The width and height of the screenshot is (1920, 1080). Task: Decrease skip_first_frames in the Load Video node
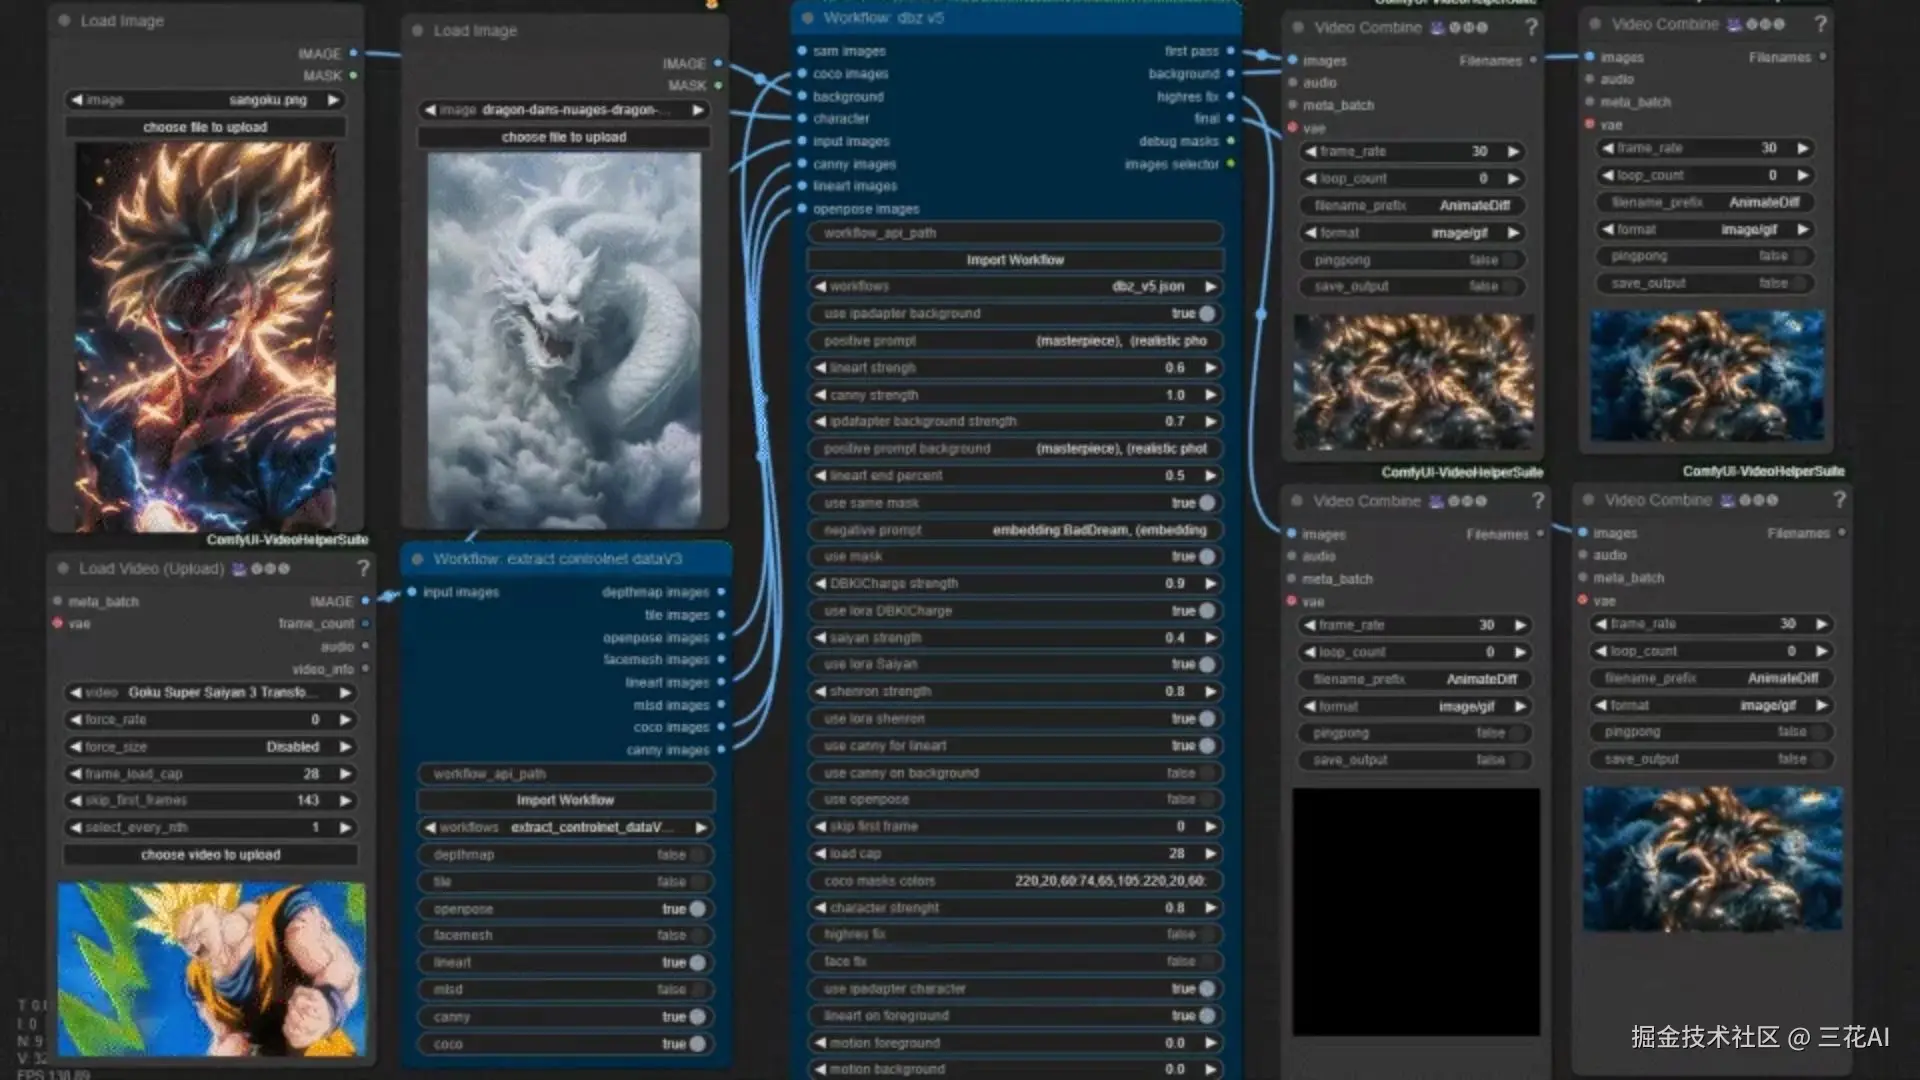click(x=75, y=801)
